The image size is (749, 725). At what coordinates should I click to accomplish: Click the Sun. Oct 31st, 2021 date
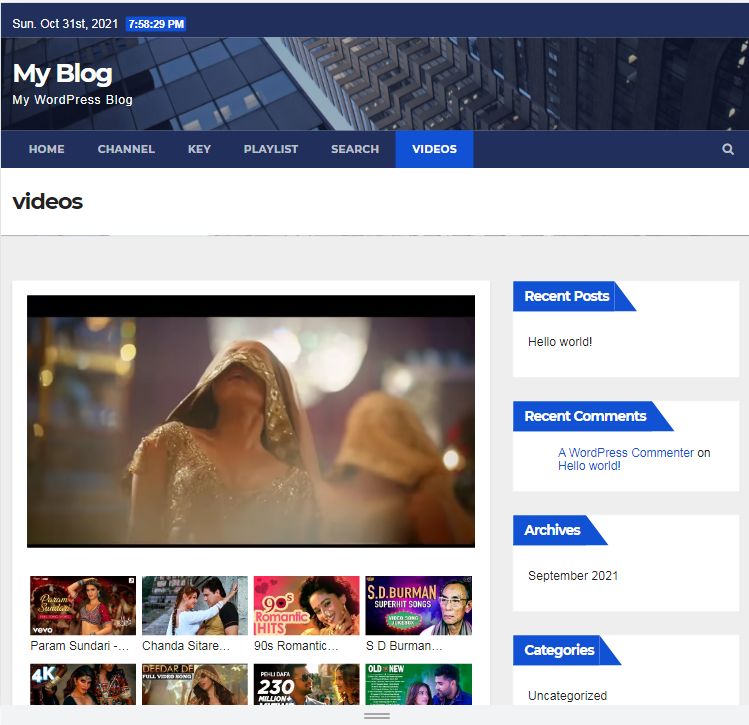65,24
